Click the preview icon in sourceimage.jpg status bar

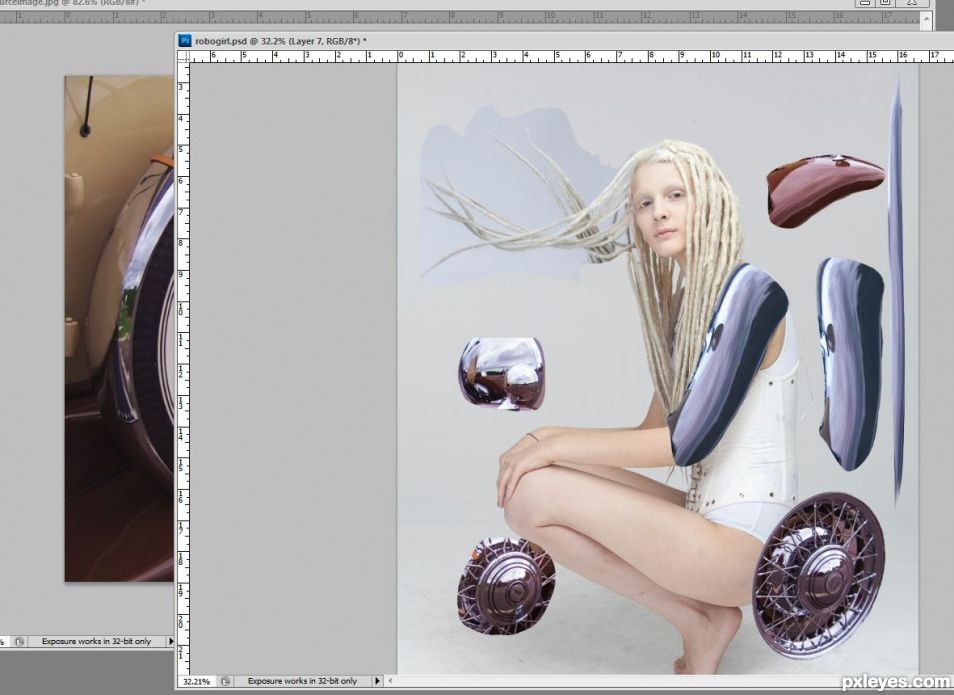click(x=20, y=641)
